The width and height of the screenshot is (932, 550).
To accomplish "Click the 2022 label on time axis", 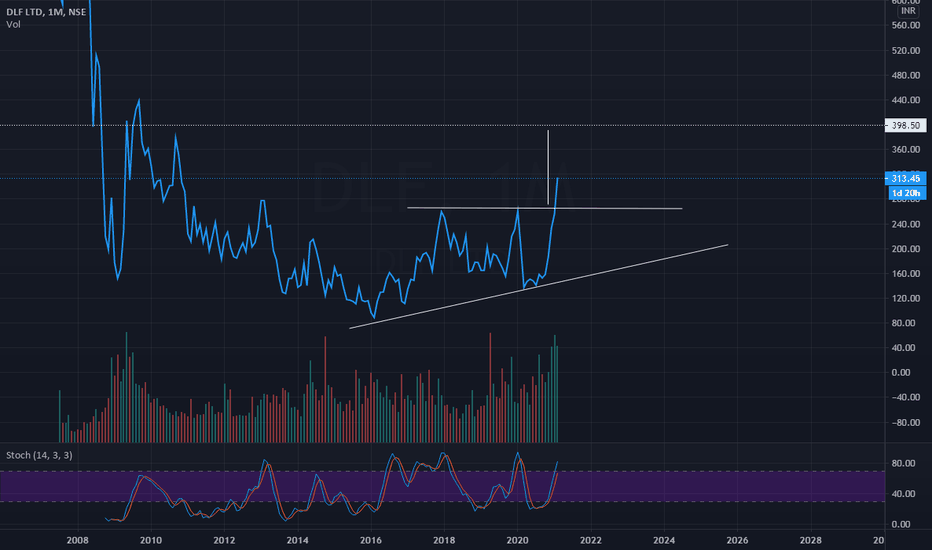I will 591,540.
